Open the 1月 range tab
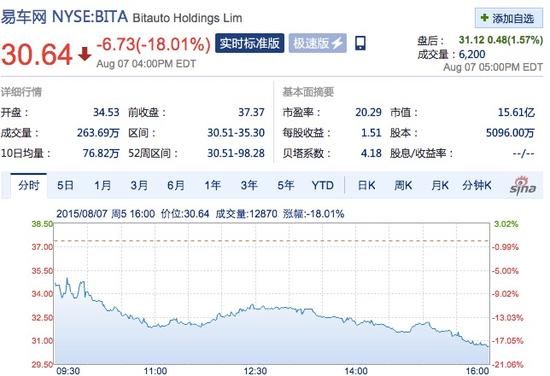The width and height of the screenshot is (550, 376). [102, 185]
